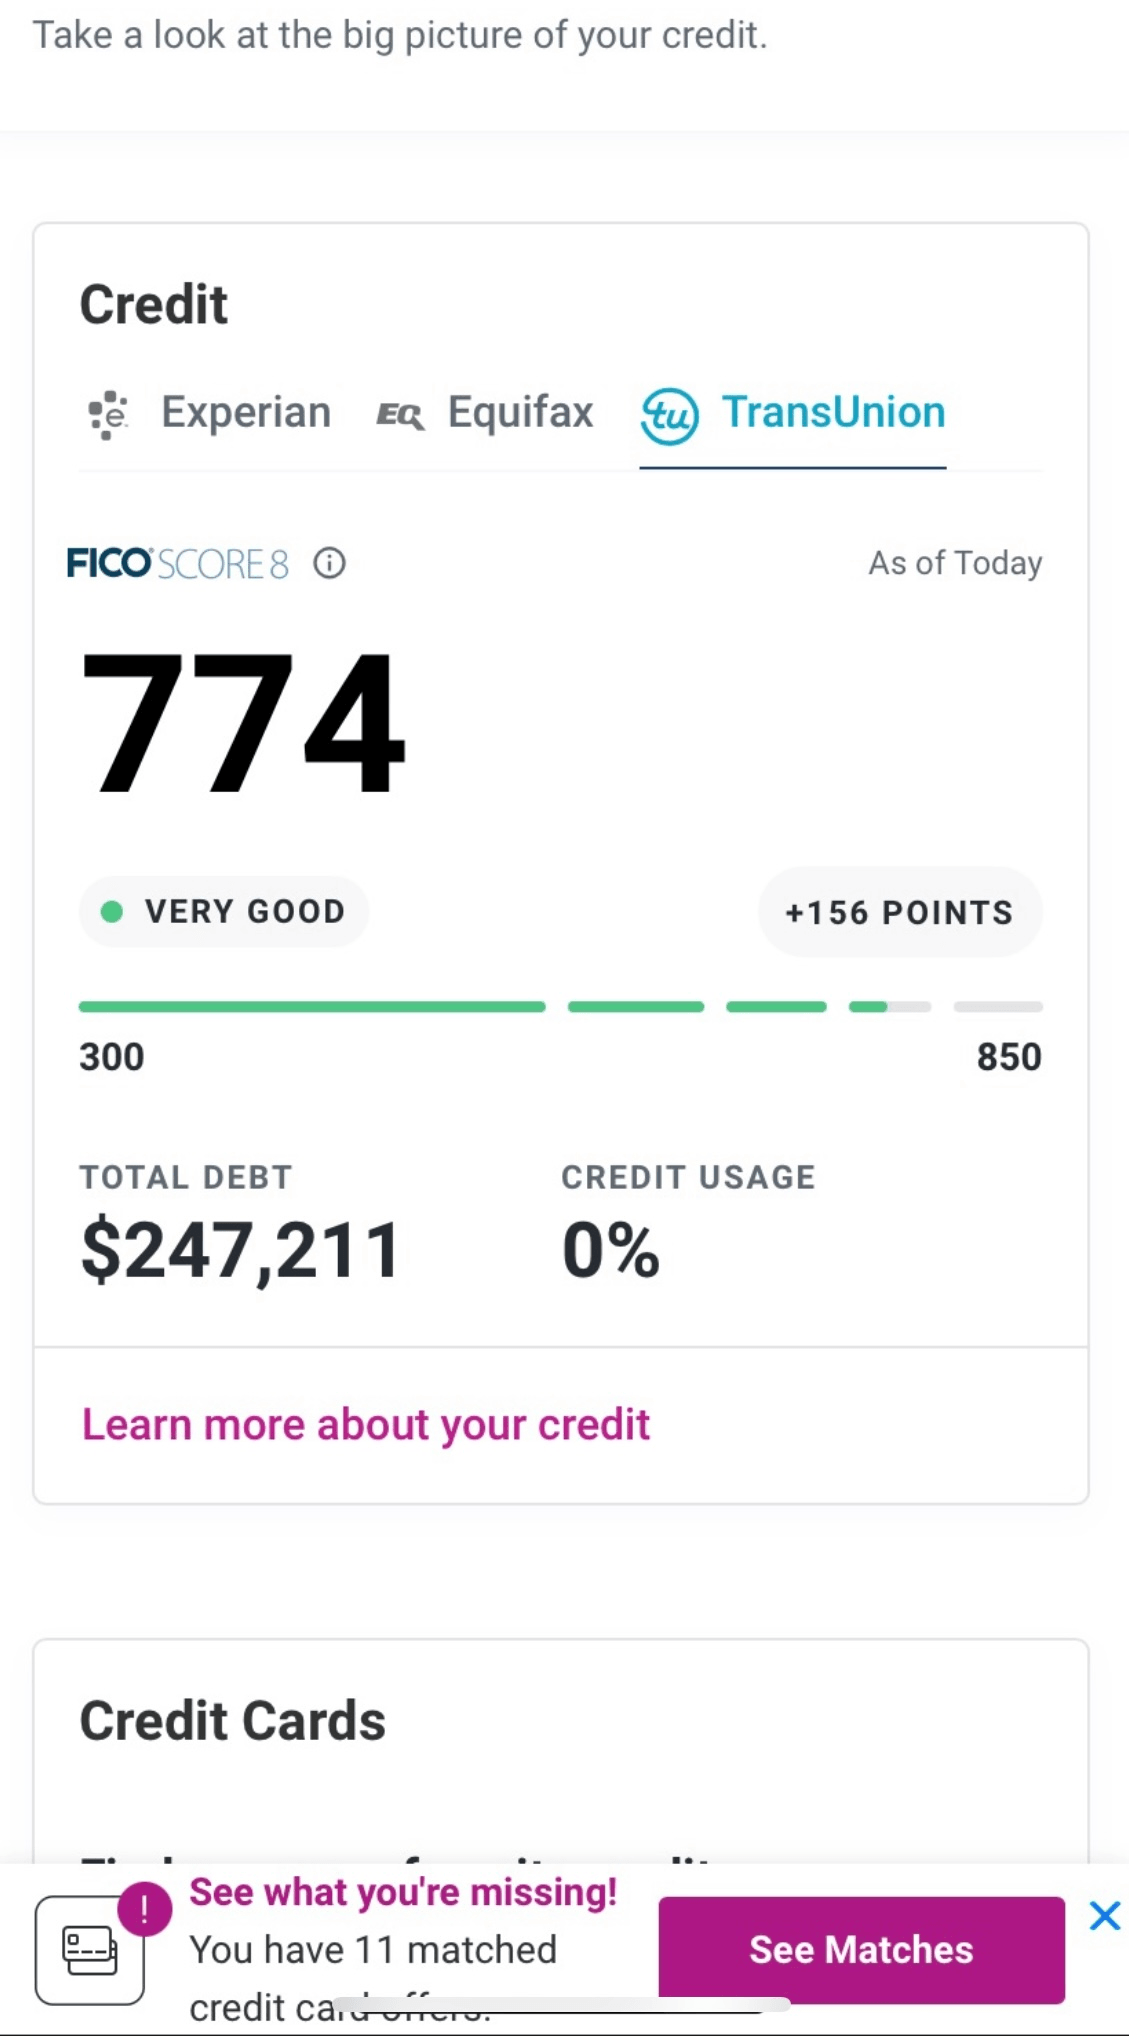
Task: Tap the credit card offers icon
Action: [90, 1950]
